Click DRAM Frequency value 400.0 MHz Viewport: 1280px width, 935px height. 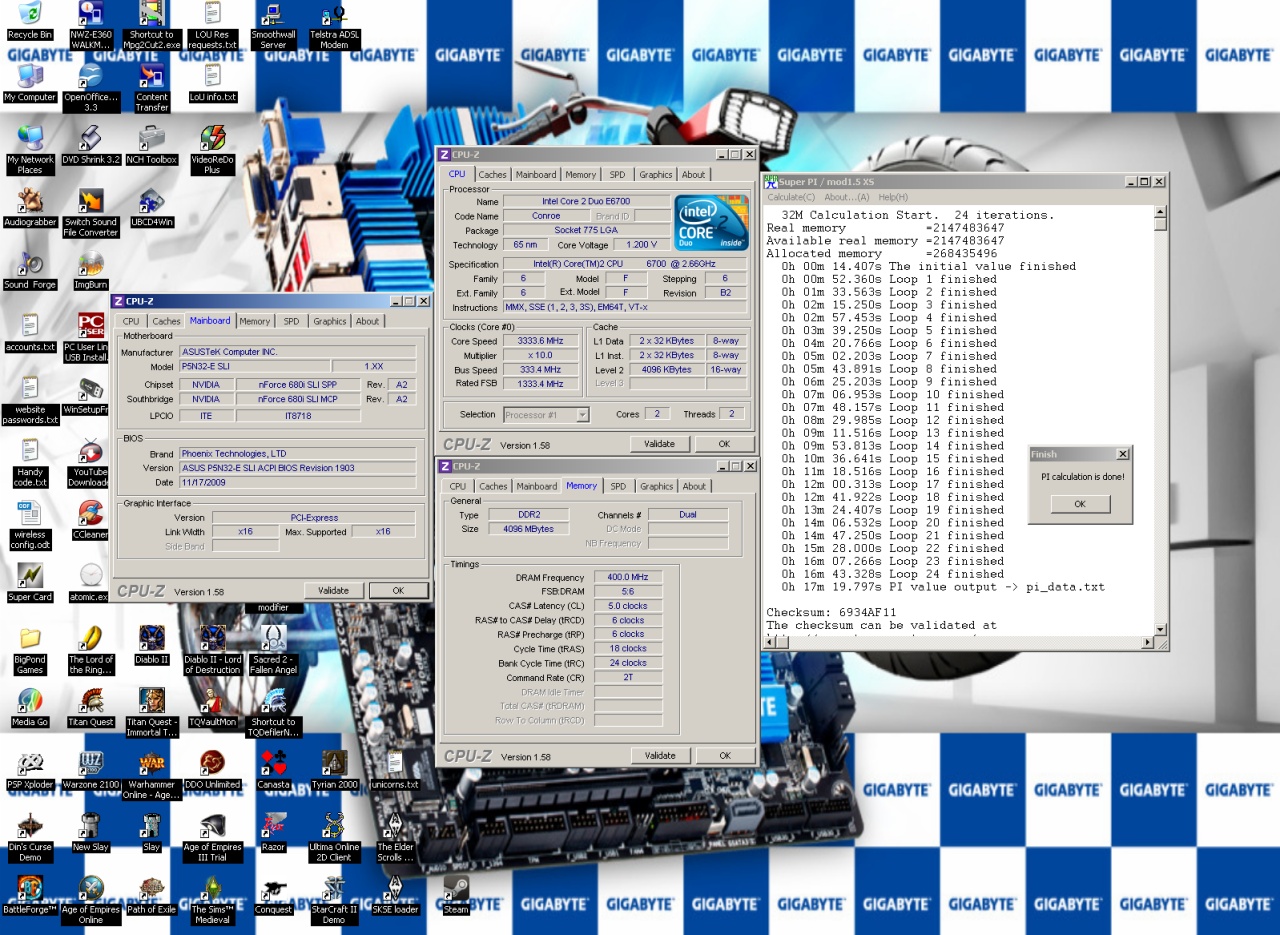pos(628,577)
